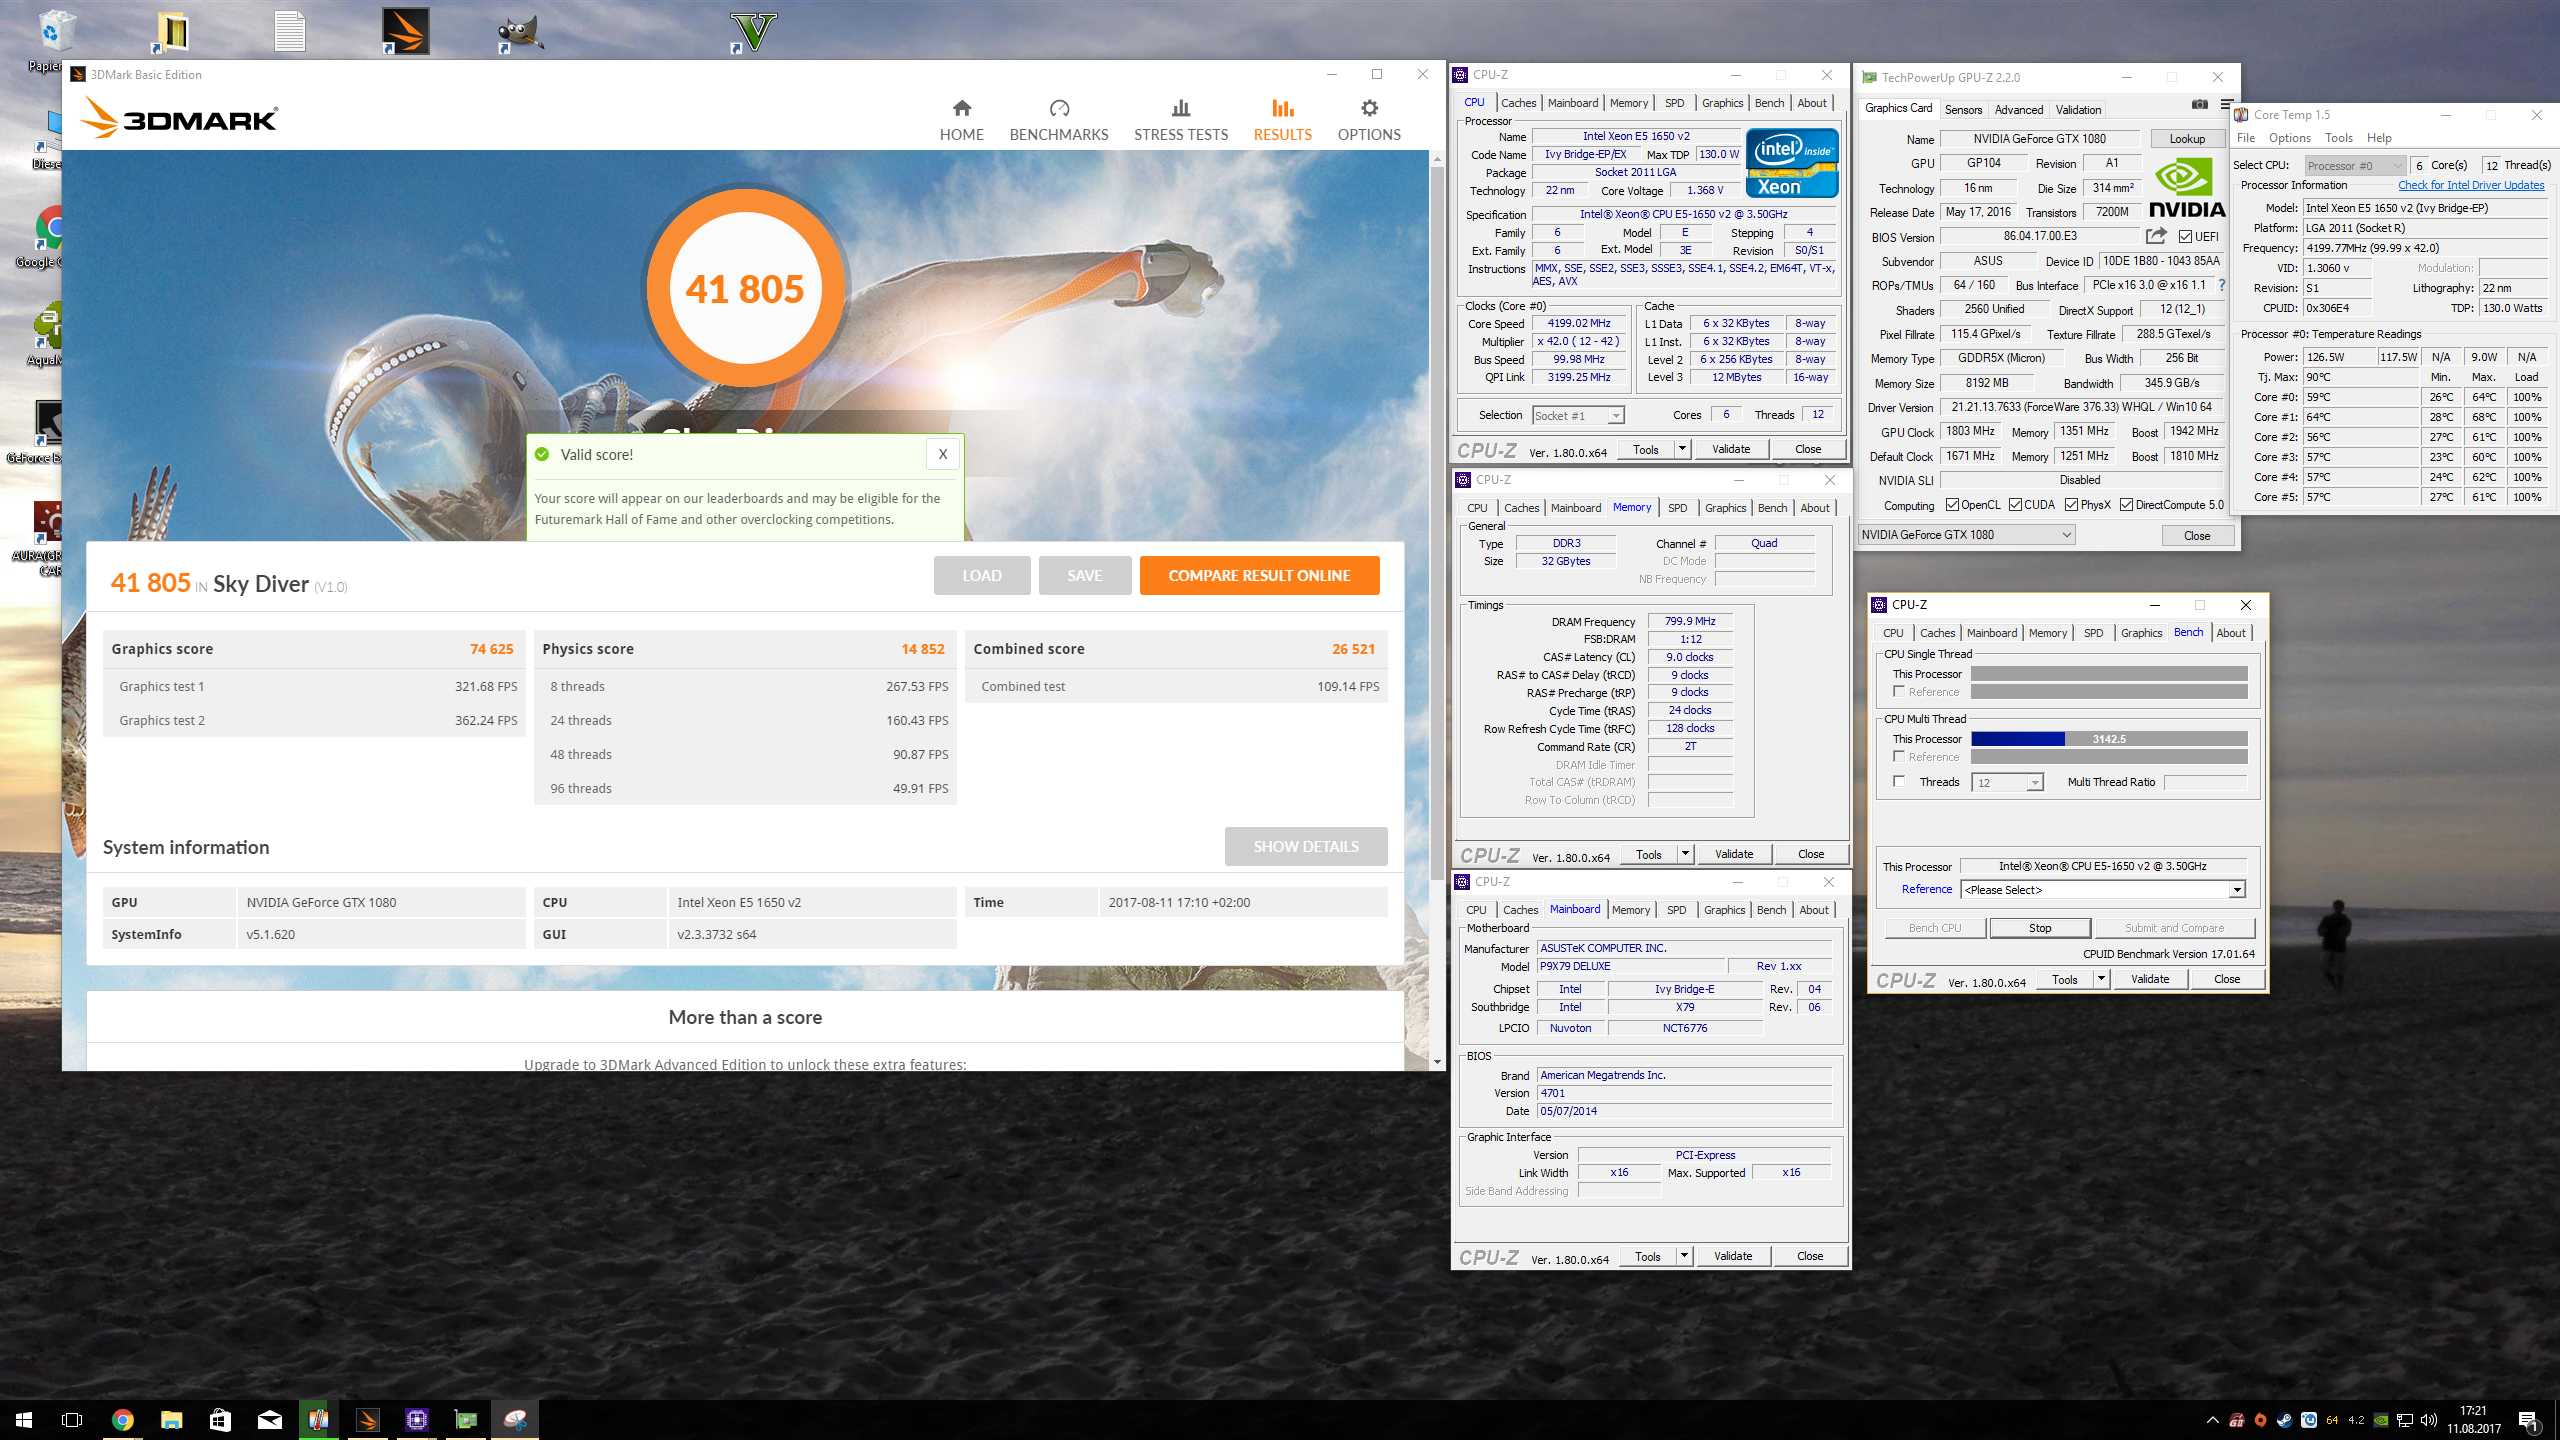Click the 3DMark scrollbar down arrow

point(1437,1062)
